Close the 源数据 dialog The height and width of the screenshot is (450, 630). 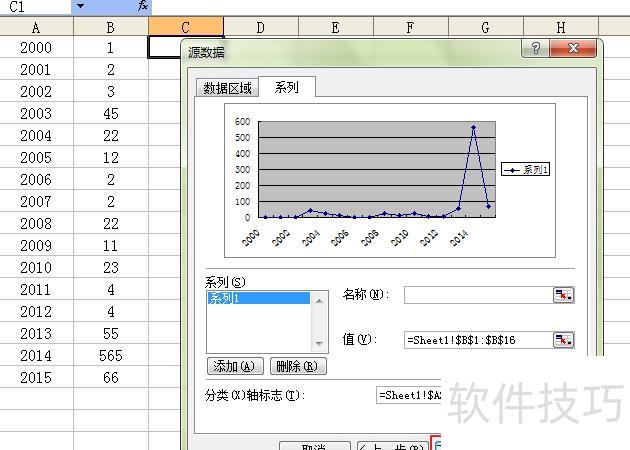pos(573,49)
